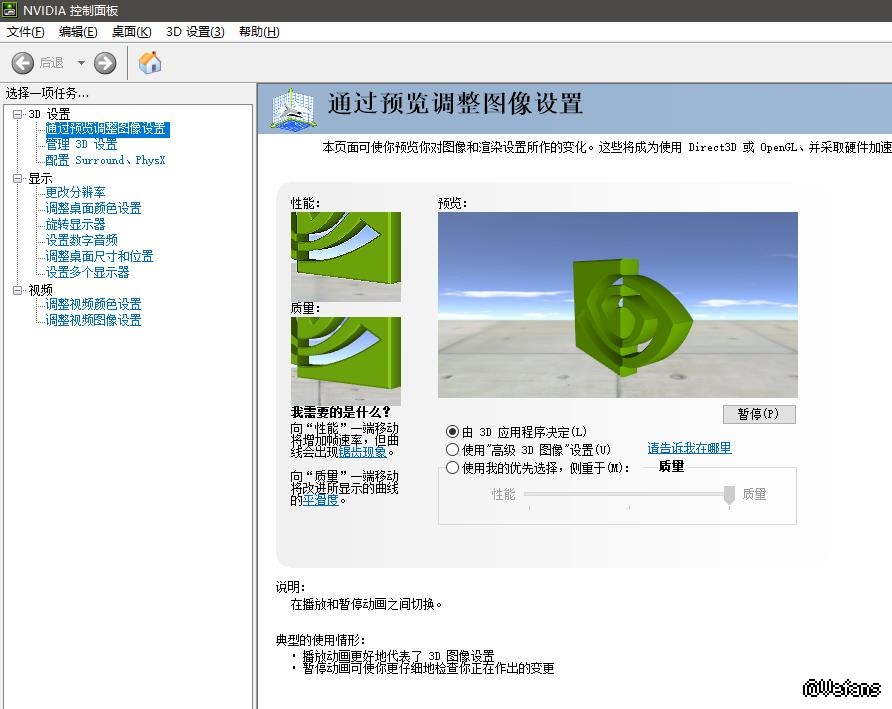Click the NVIDIA title bar app icon
The width and height of the screenshot is (892, 709).
pos(10,10)
